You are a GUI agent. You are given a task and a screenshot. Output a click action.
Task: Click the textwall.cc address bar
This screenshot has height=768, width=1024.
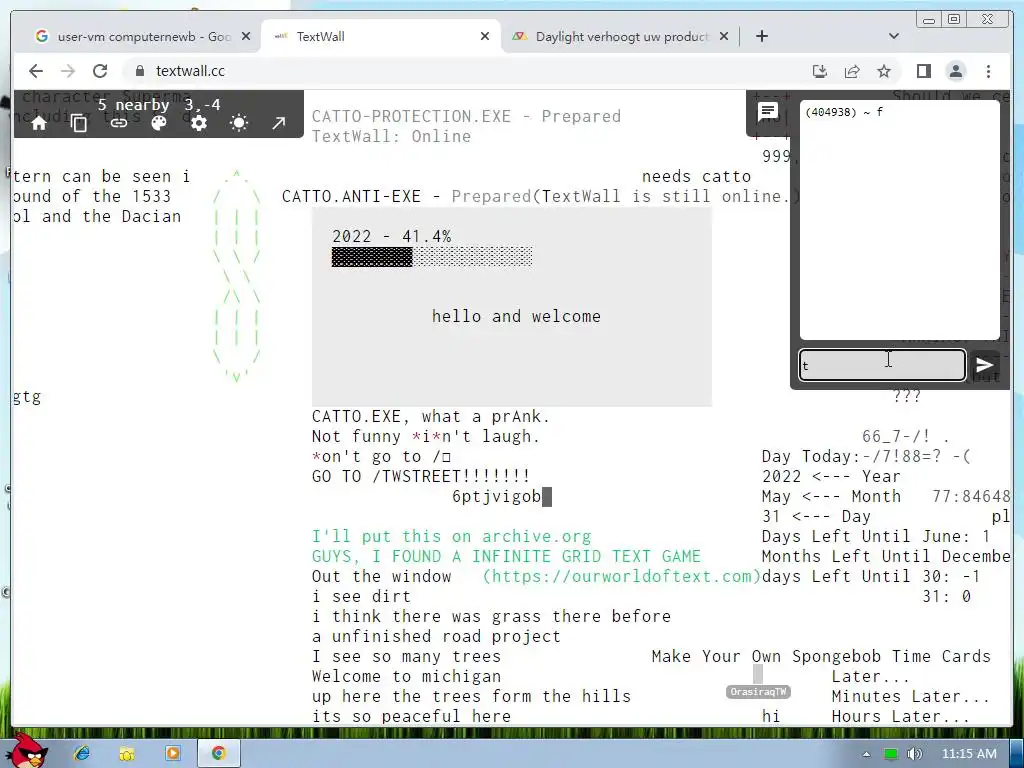[457, 71]
